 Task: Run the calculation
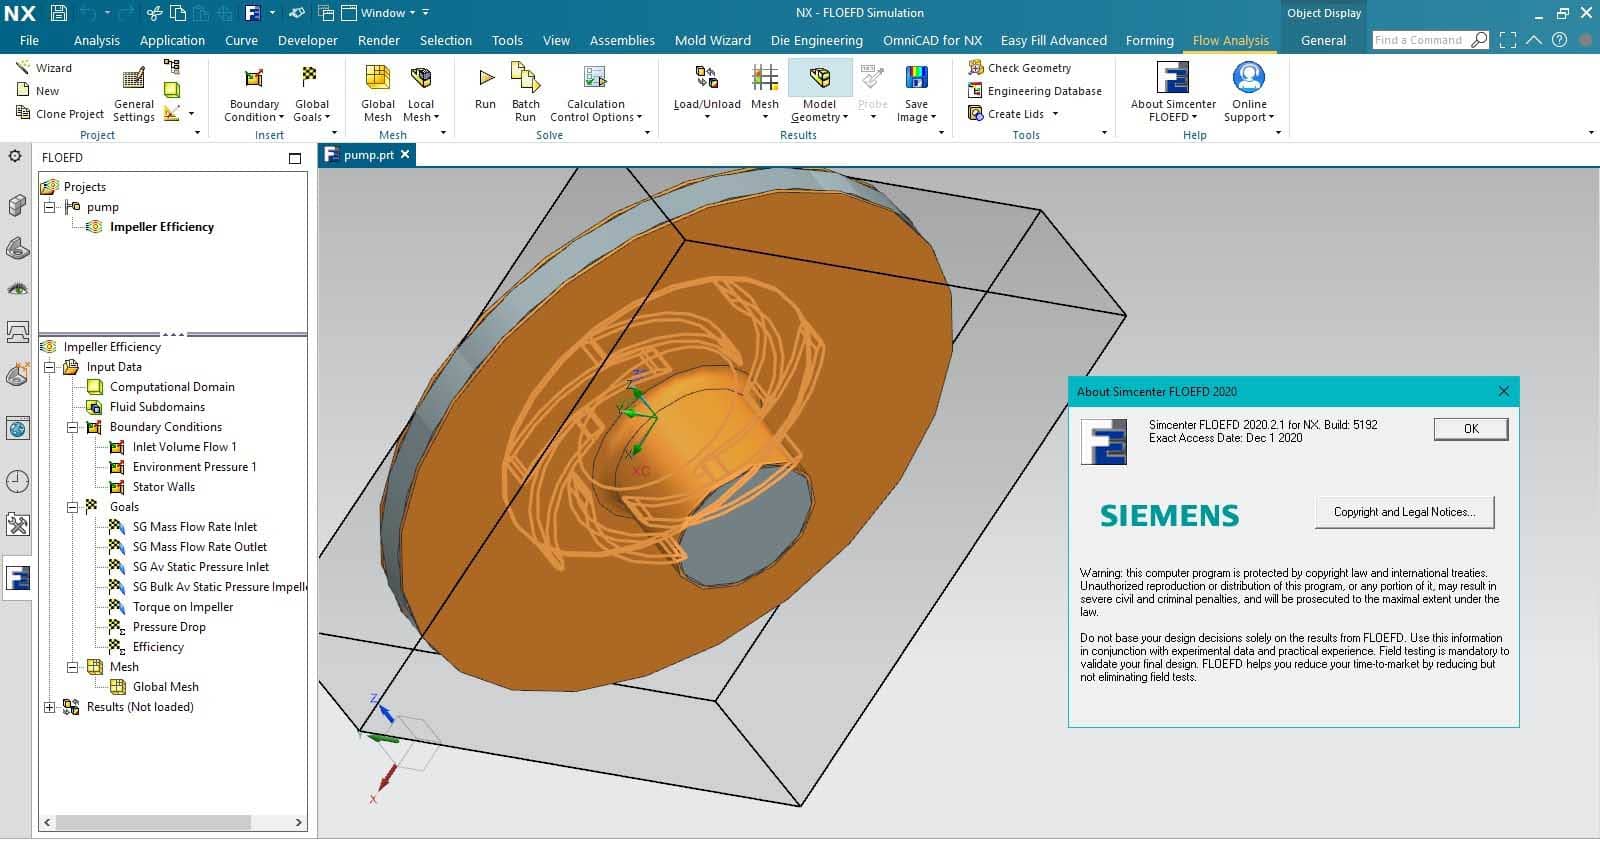pyautogui.click(x=485, y=88)
